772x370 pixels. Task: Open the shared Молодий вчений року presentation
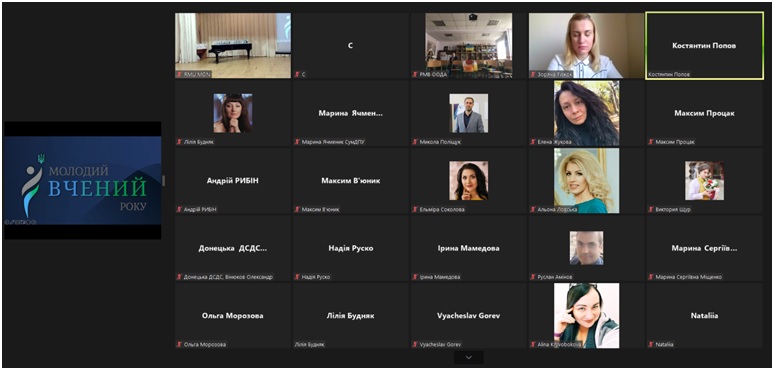[83, 180]
